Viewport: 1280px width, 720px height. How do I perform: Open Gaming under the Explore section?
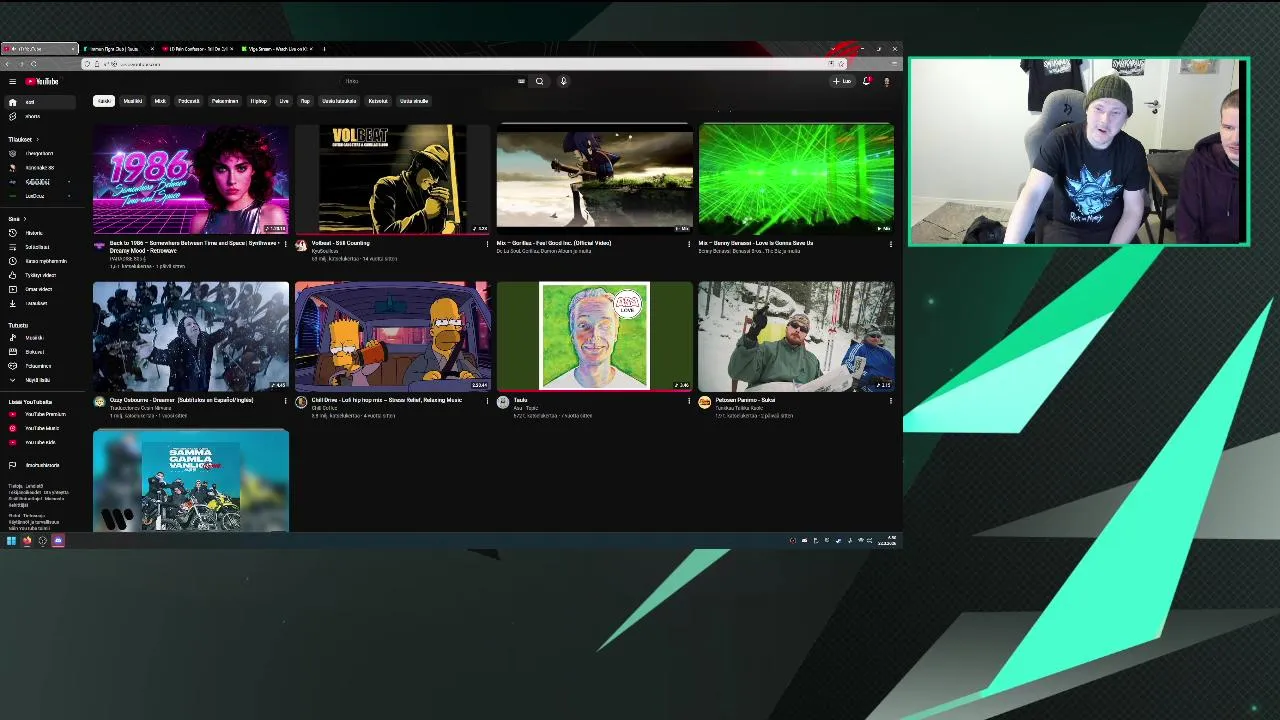[39, 366]
